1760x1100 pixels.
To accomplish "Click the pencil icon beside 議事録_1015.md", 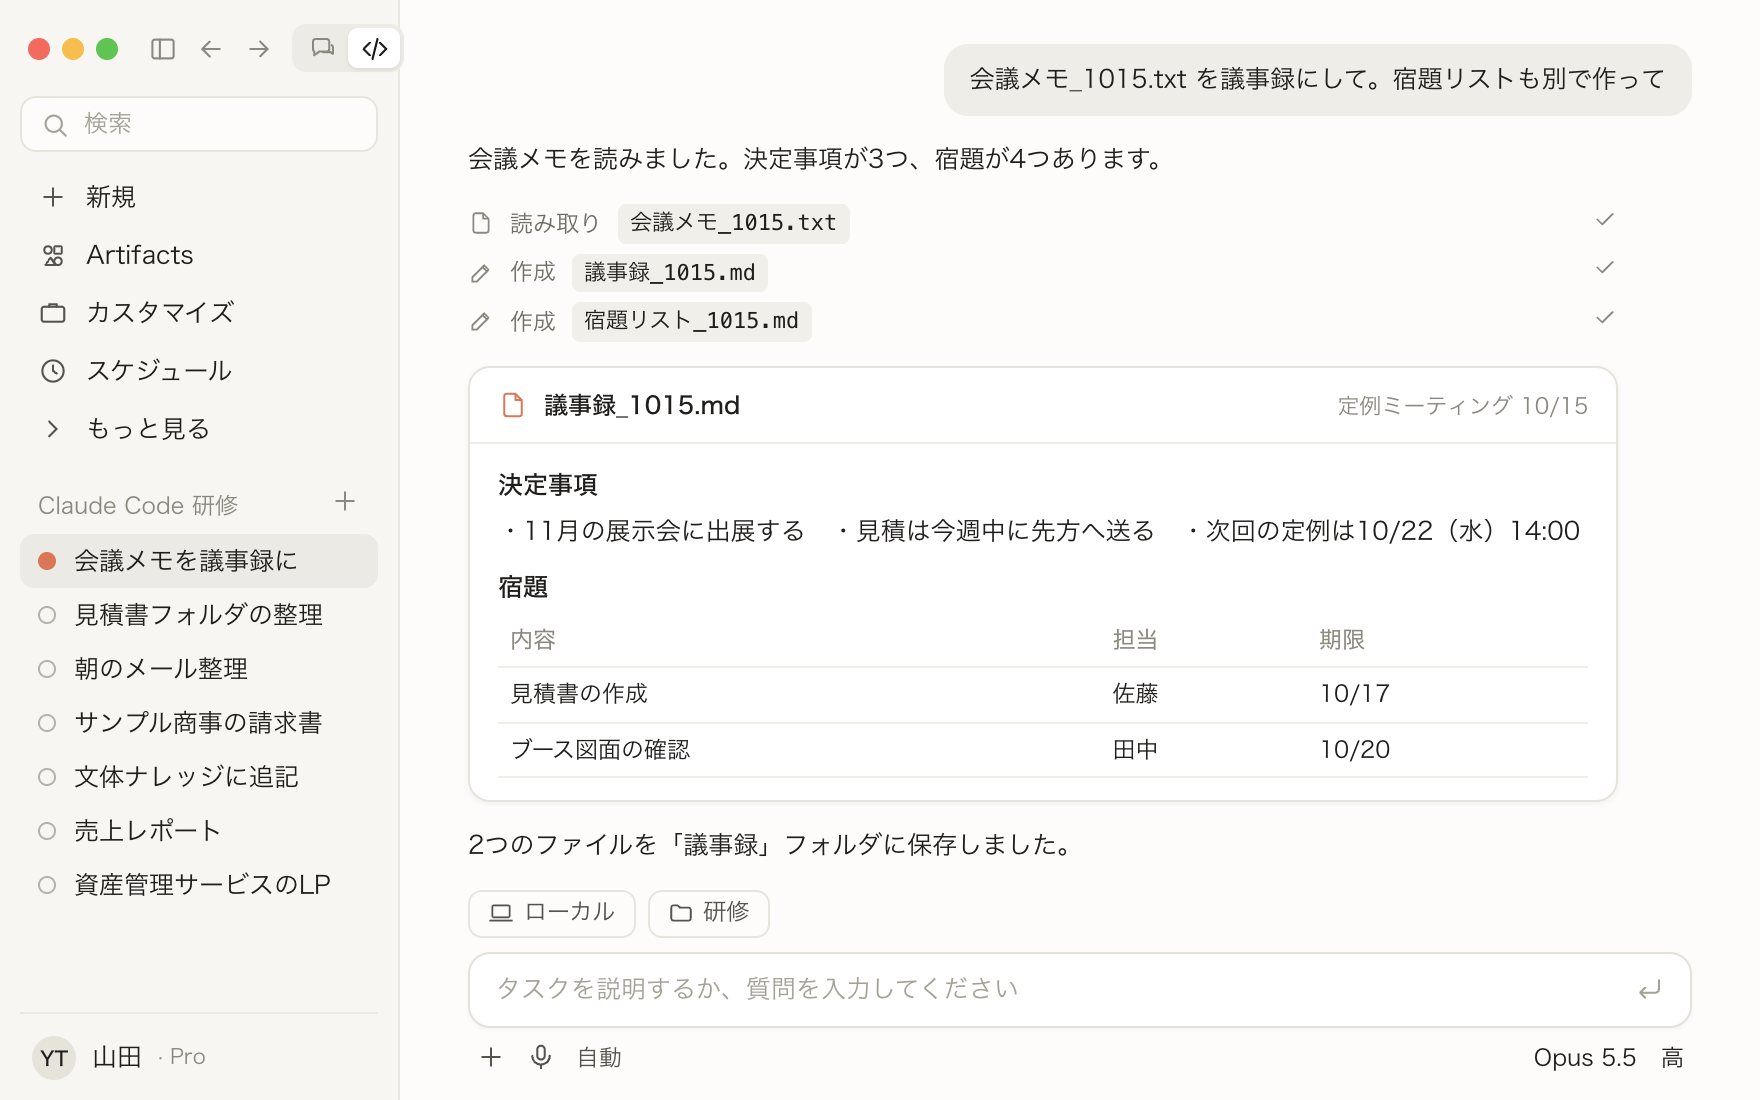I will coord(481,273).
